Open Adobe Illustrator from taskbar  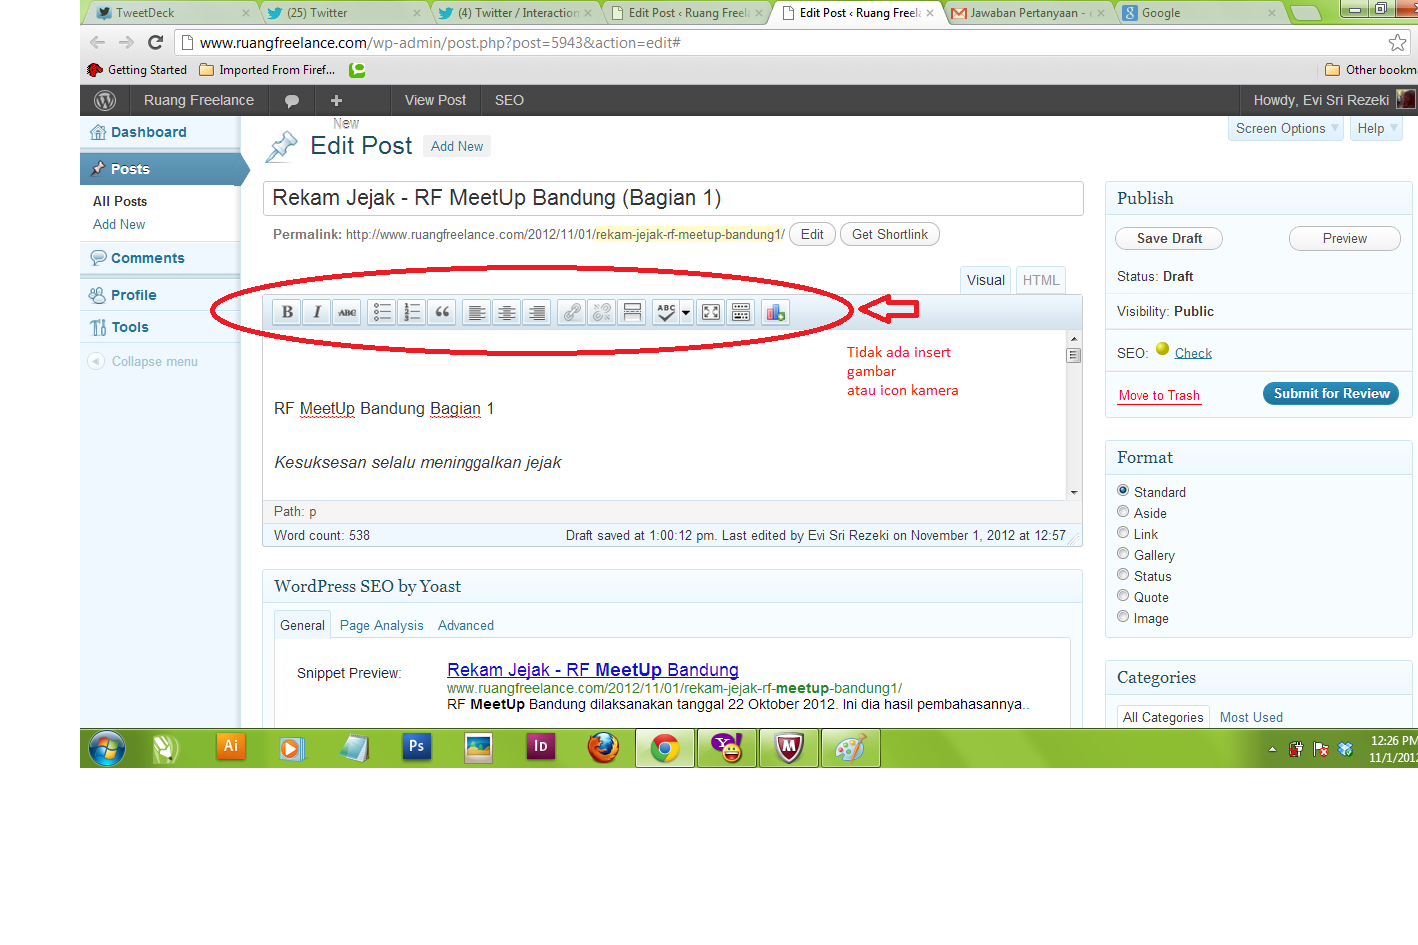pos(231,747)
